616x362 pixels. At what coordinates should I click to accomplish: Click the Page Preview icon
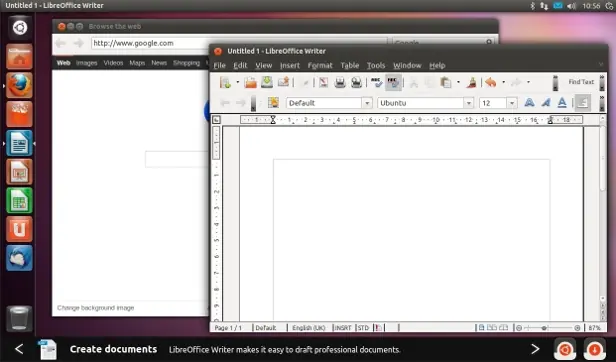[356, 82]
